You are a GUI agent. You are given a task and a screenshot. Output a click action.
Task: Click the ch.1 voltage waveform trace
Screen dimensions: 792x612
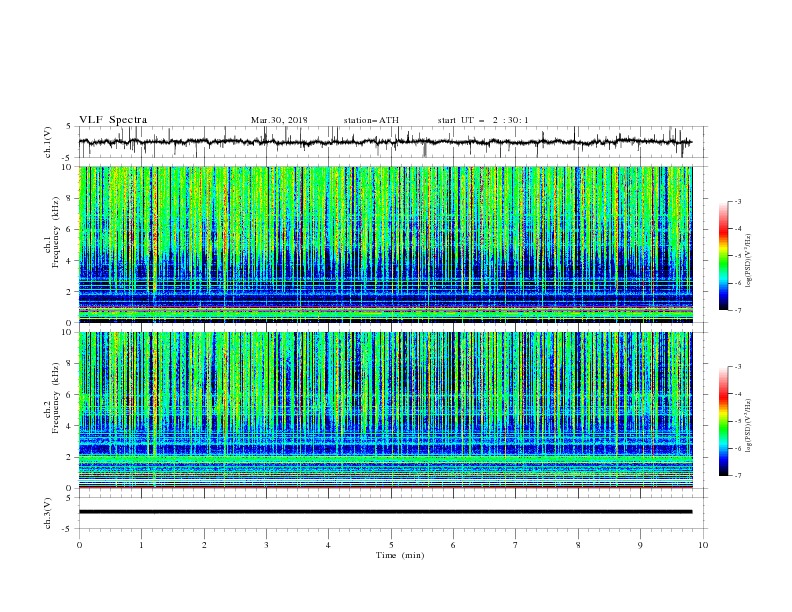coord(385,142)
